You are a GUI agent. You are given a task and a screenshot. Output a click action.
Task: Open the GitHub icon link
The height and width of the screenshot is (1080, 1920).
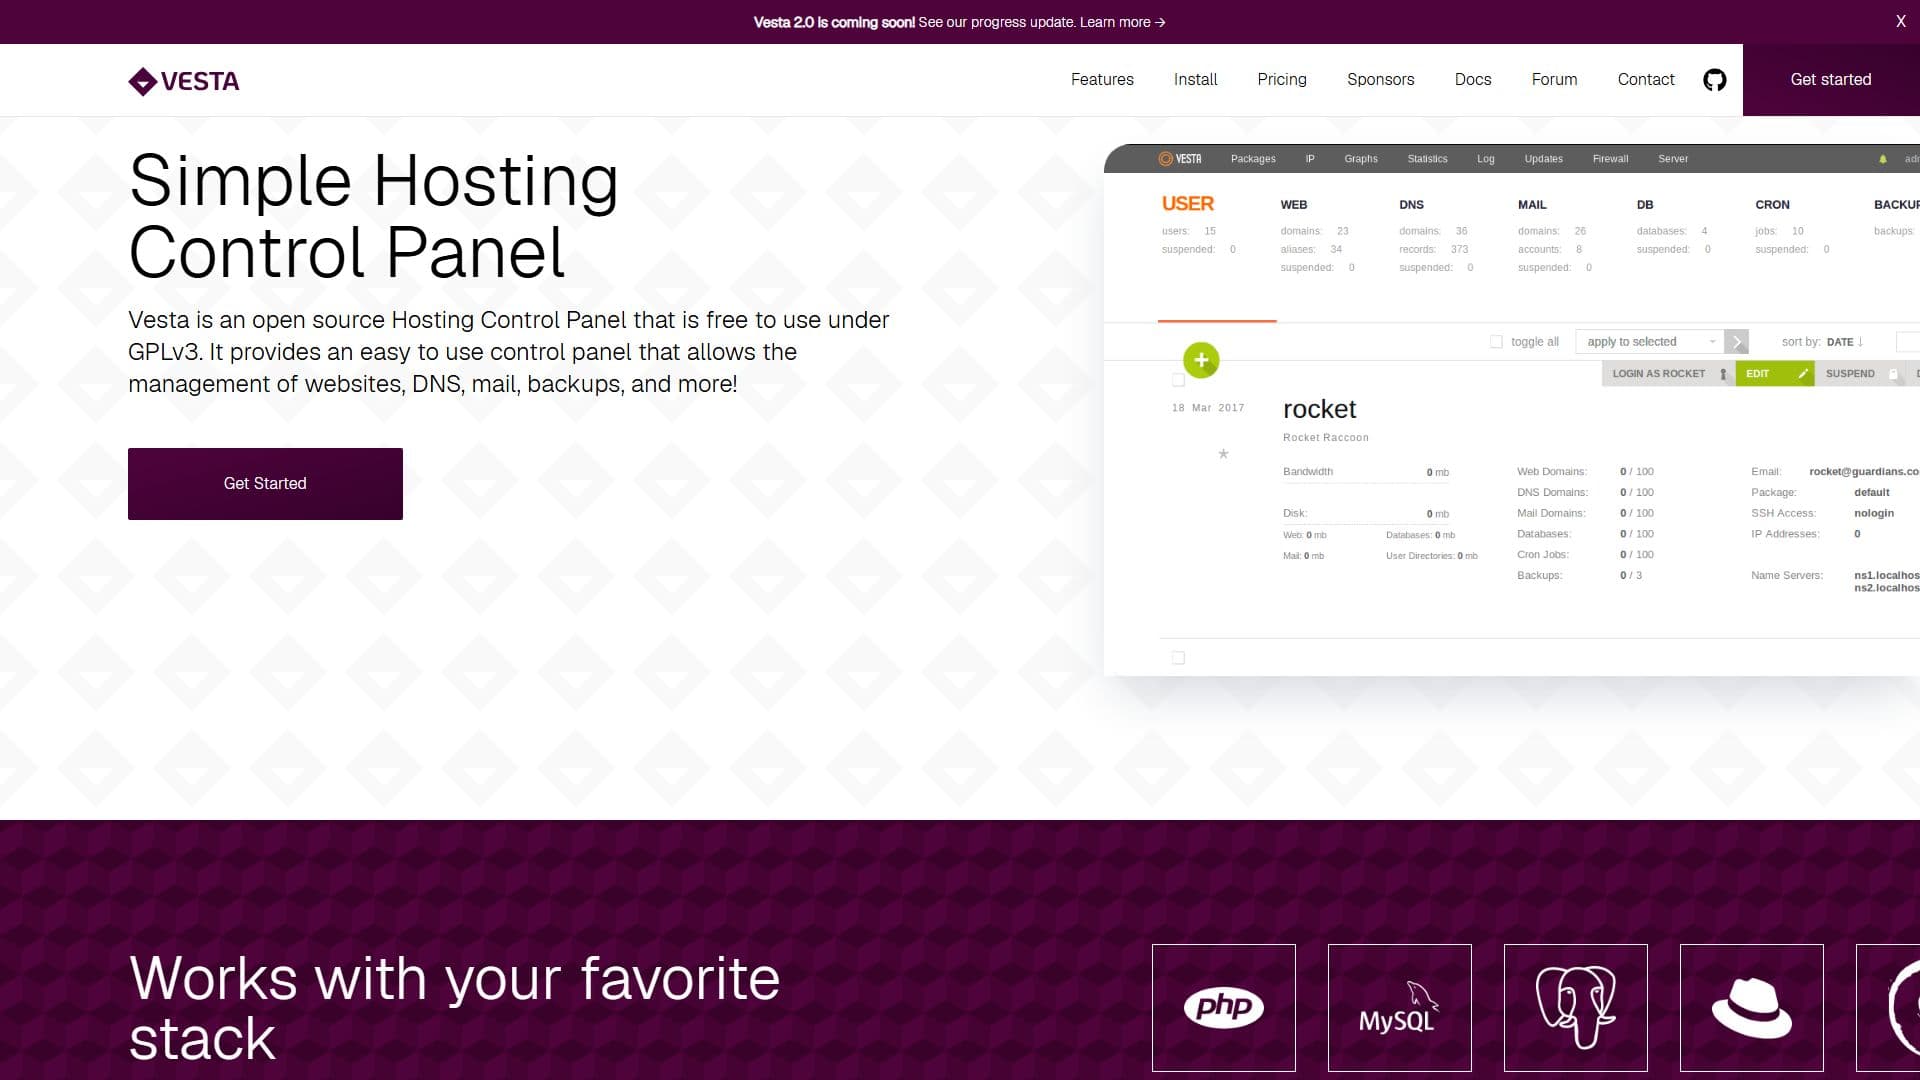[1714, 80]
